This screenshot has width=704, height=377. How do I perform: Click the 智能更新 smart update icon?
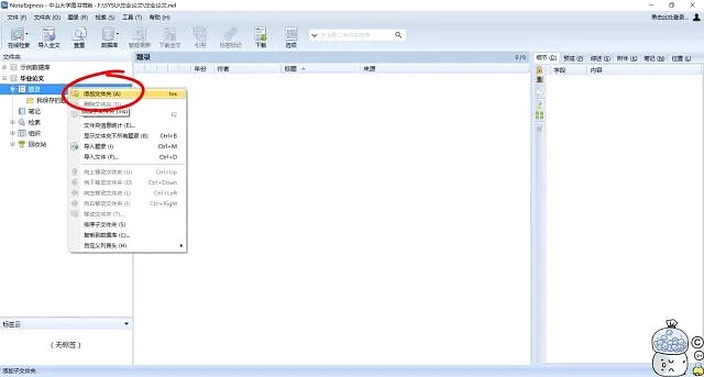click(140, 38)
